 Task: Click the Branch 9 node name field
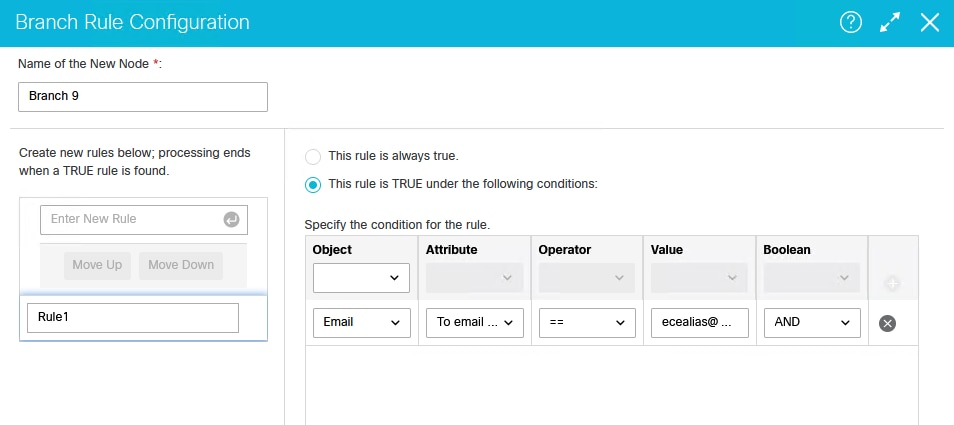[143, 97]
